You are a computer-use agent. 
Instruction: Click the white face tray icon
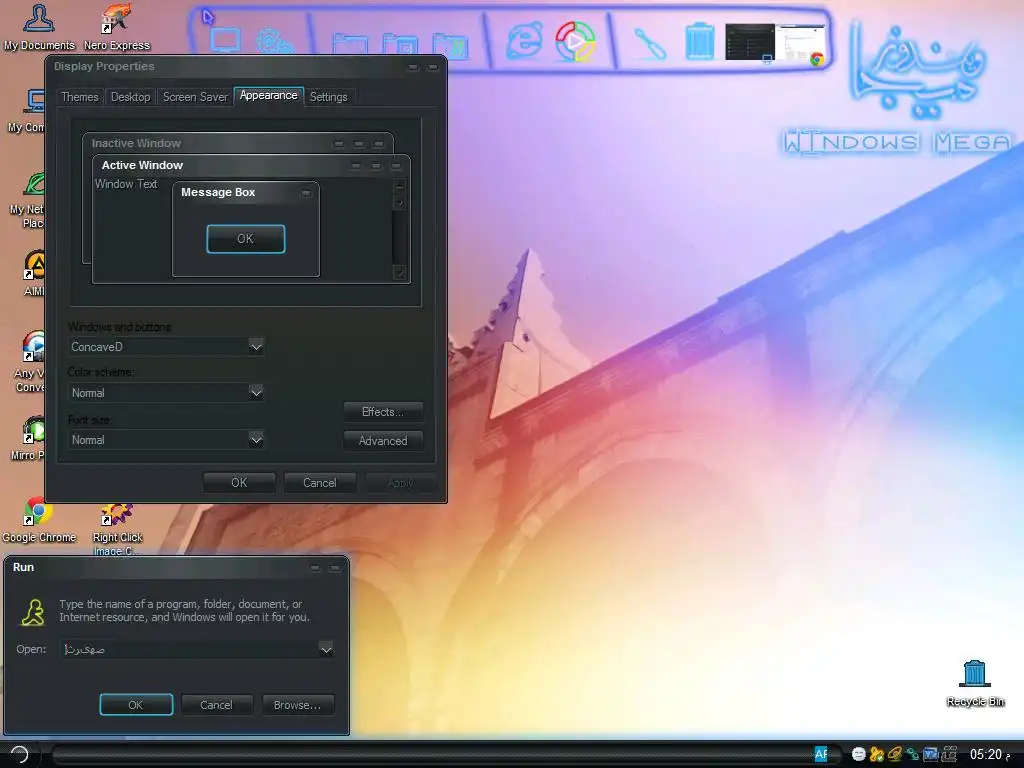point(859,754)
